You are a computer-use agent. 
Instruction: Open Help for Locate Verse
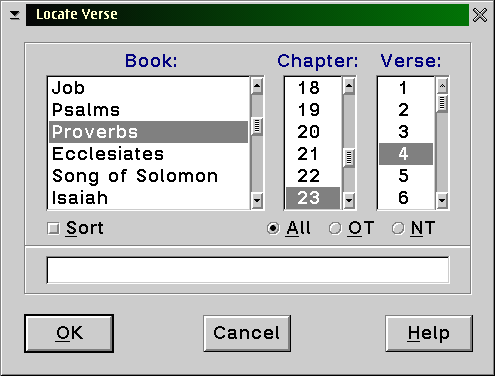pyautogui.click(x=429, y=333)
